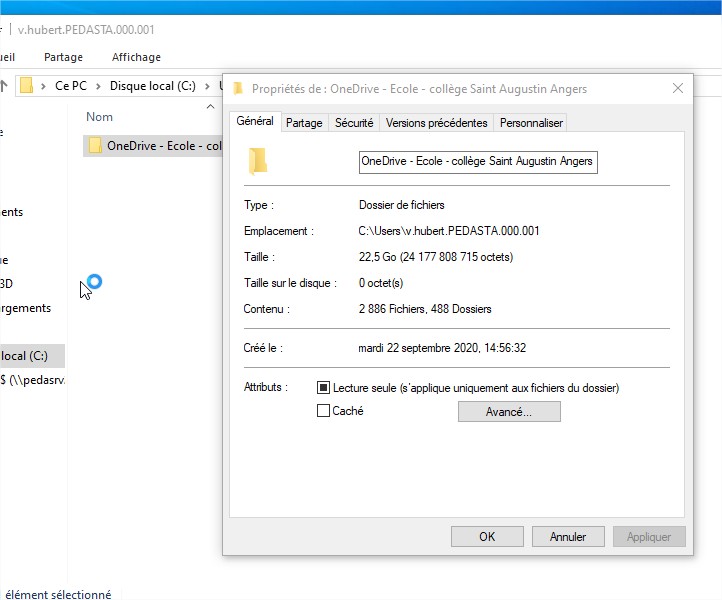Image resolution: width=722 pixels, height=600 pixels.
Task: Click the Avancé... button
Action: [509, 412]
